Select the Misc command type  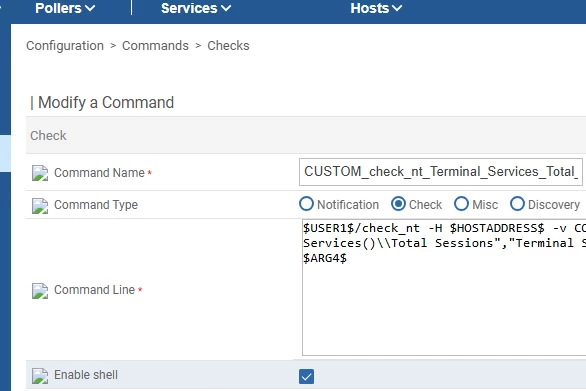(x=461, y=204)
